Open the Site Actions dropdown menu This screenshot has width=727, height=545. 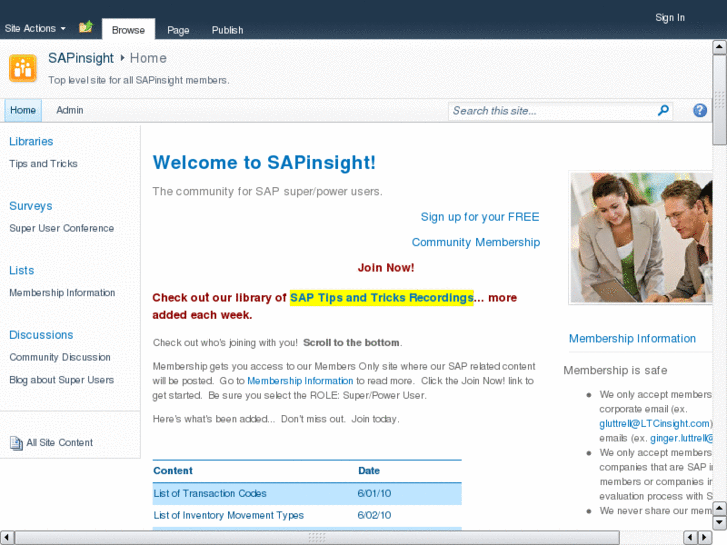coord(35,28)
